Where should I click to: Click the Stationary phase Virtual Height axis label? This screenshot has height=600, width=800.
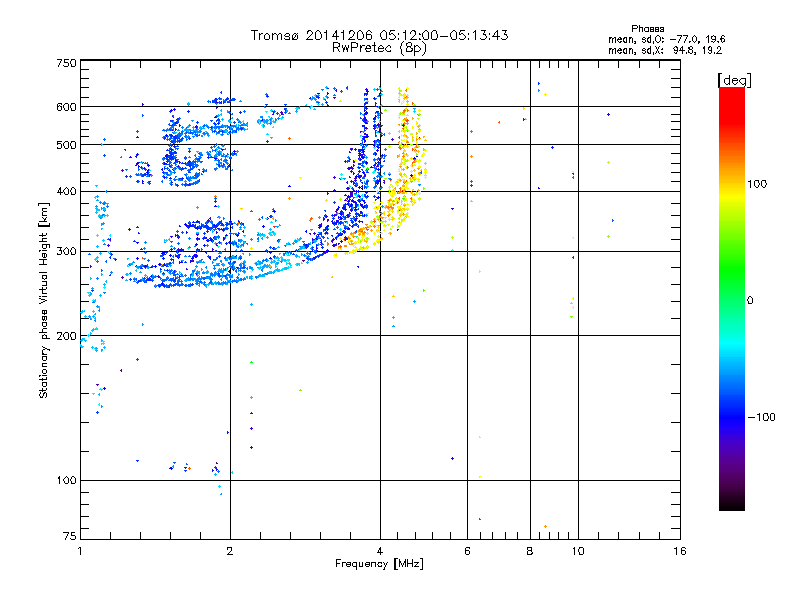pyautogui.click(x=44, y=300)
